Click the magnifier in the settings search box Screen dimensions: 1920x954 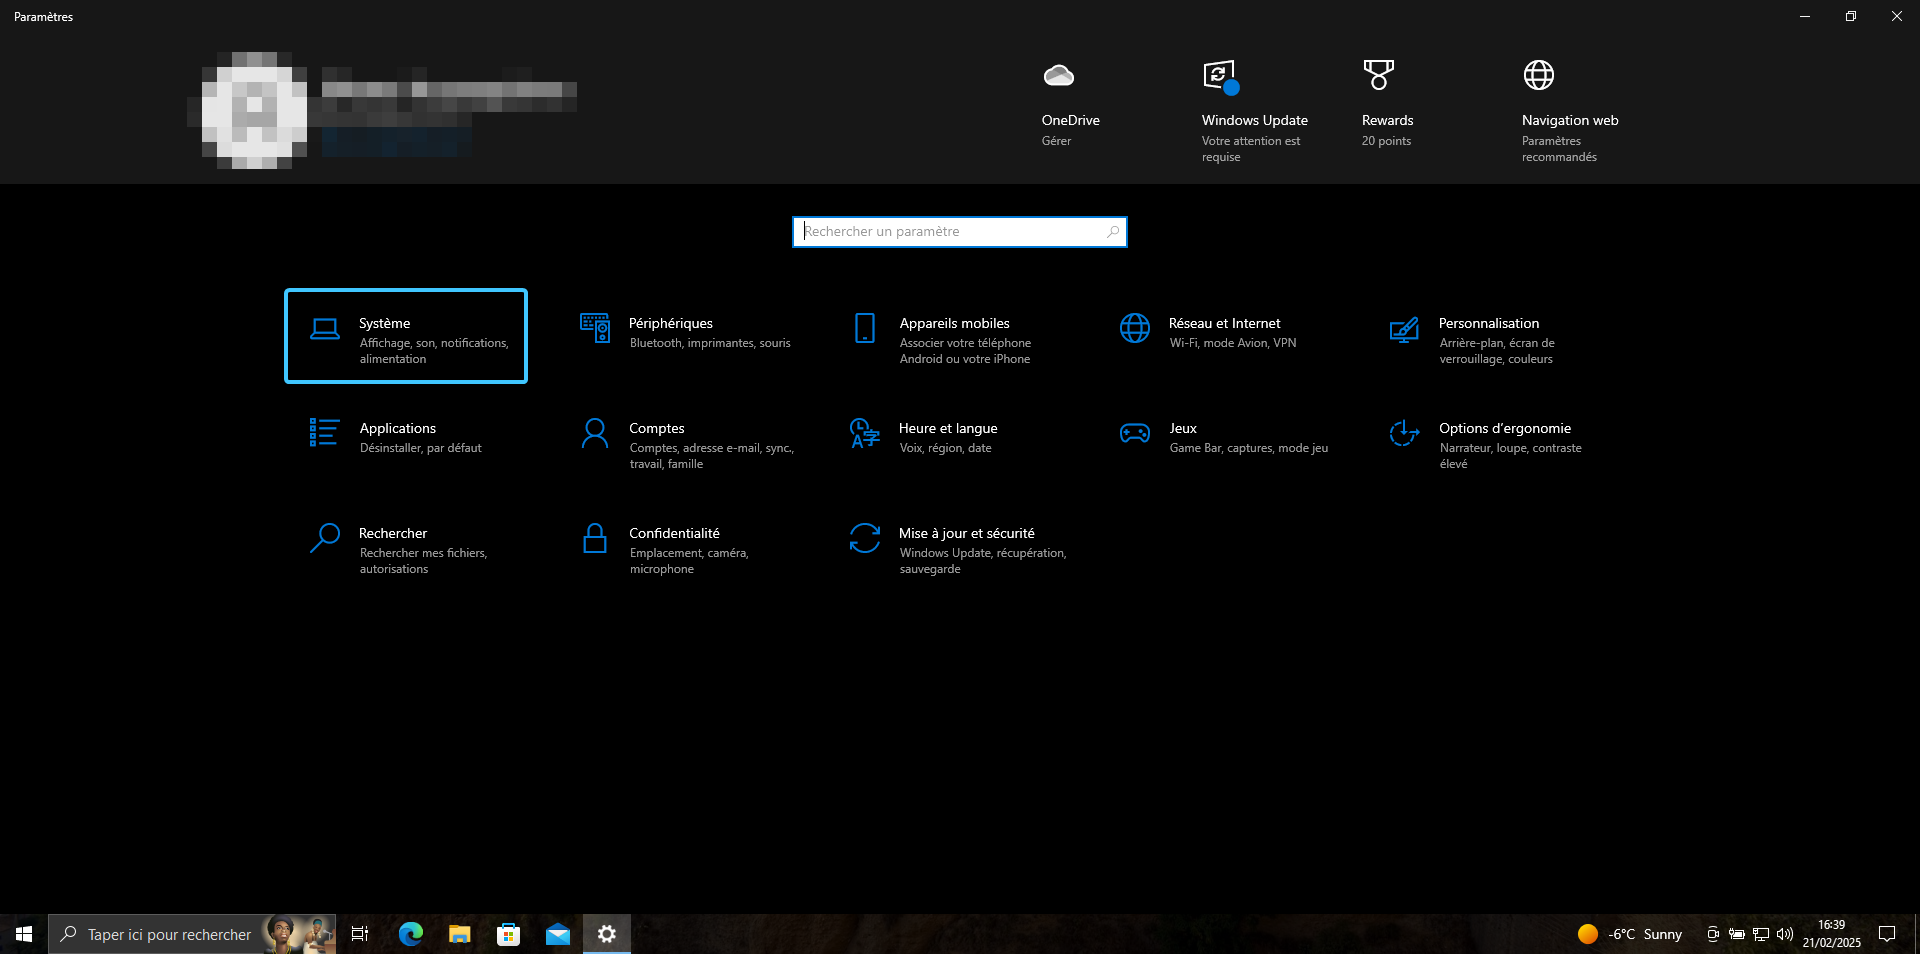[x=1112, y=232]
